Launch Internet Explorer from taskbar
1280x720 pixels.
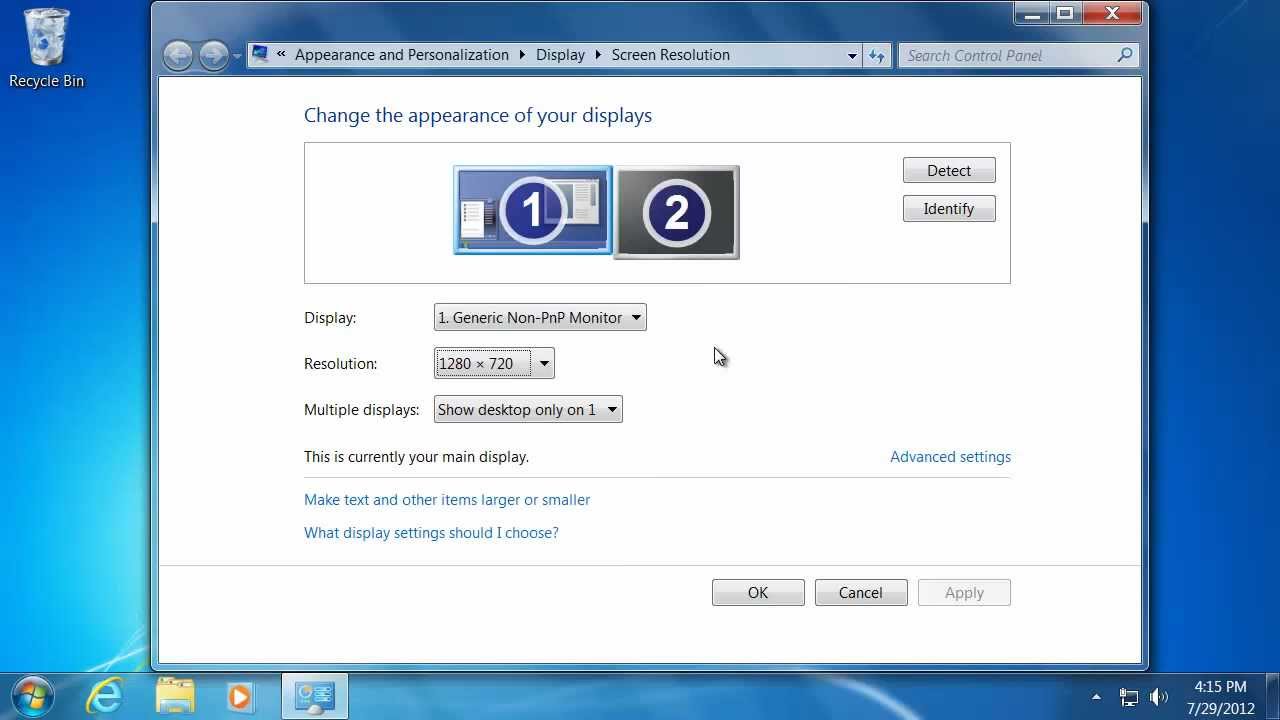[104, 695]
